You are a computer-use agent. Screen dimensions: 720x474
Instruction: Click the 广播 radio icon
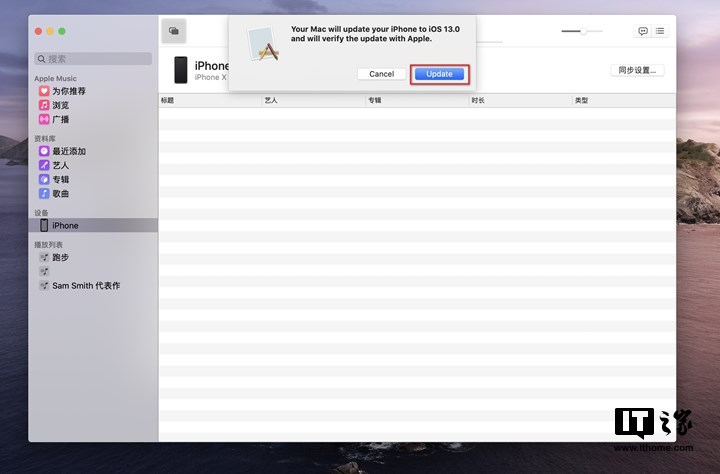pos(44,119)
